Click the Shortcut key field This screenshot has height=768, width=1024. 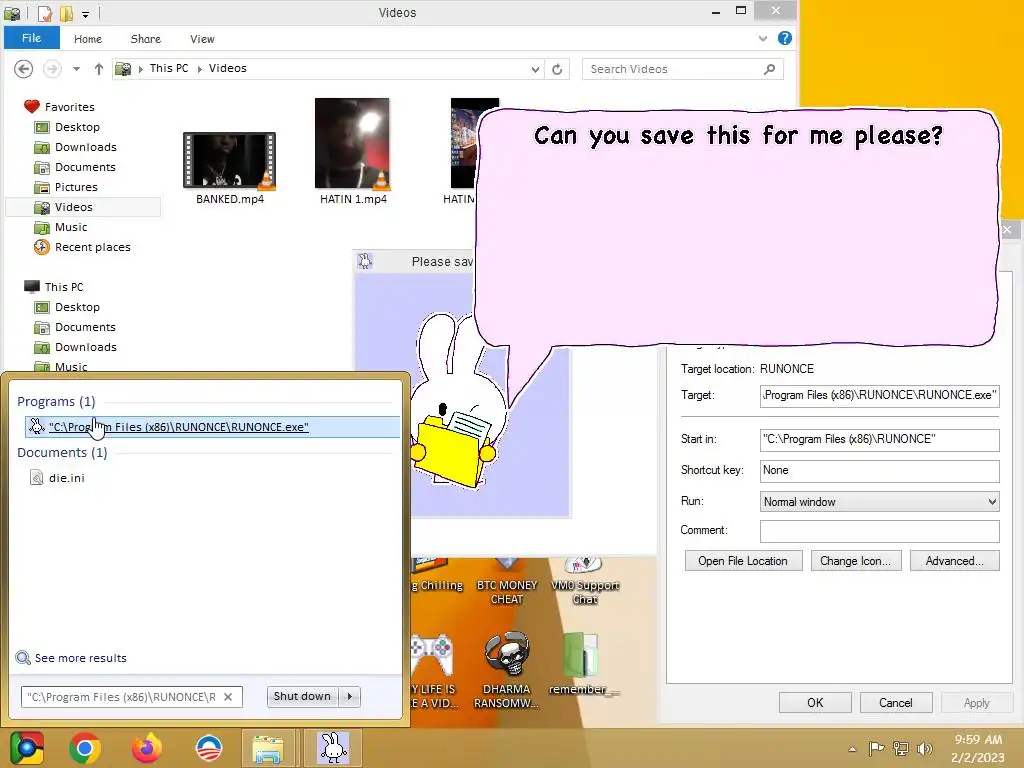879,471
